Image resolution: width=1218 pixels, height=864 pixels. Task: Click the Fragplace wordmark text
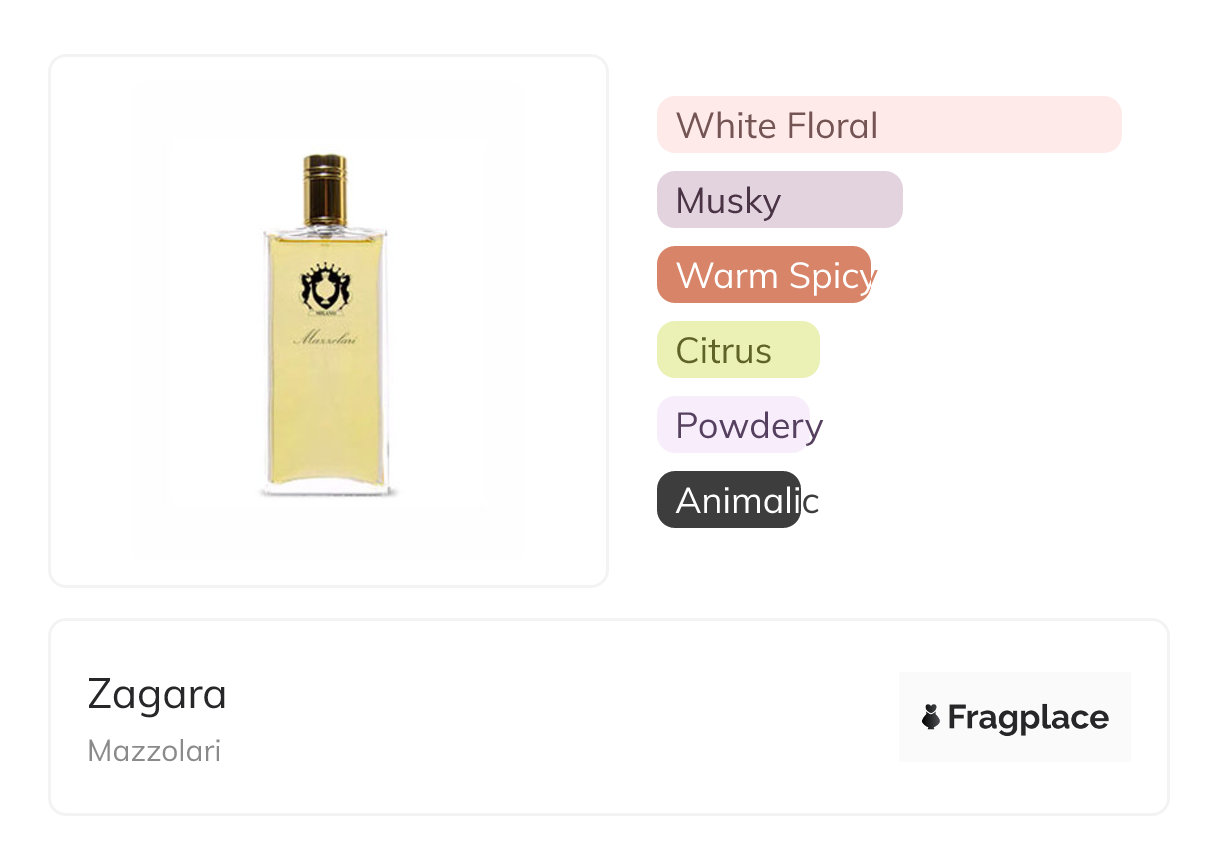1028,718
